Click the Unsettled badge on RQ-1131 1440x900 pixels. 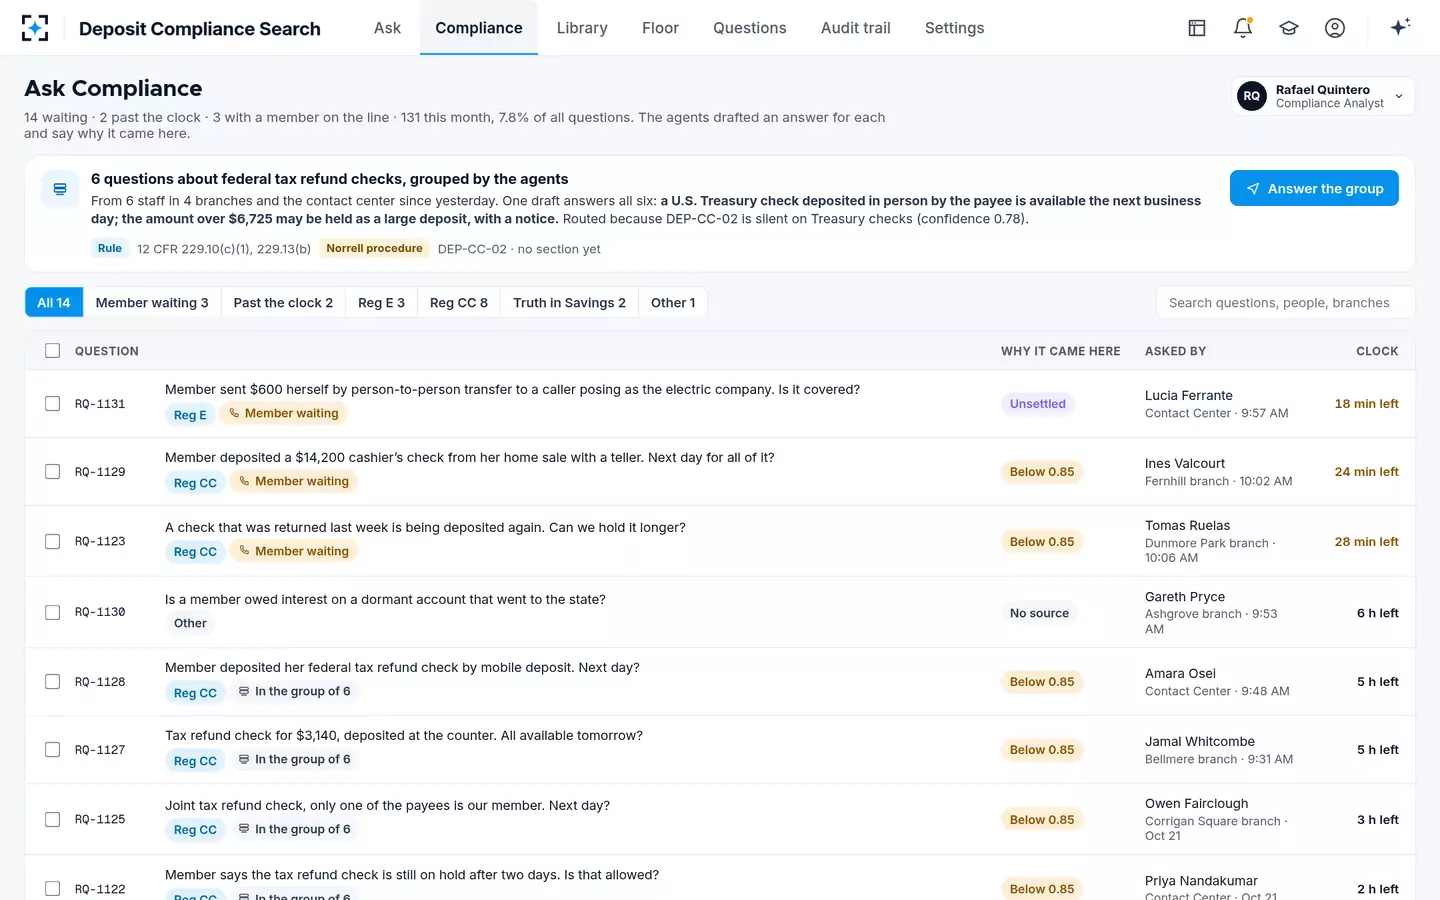click(x=1038, y=404)
